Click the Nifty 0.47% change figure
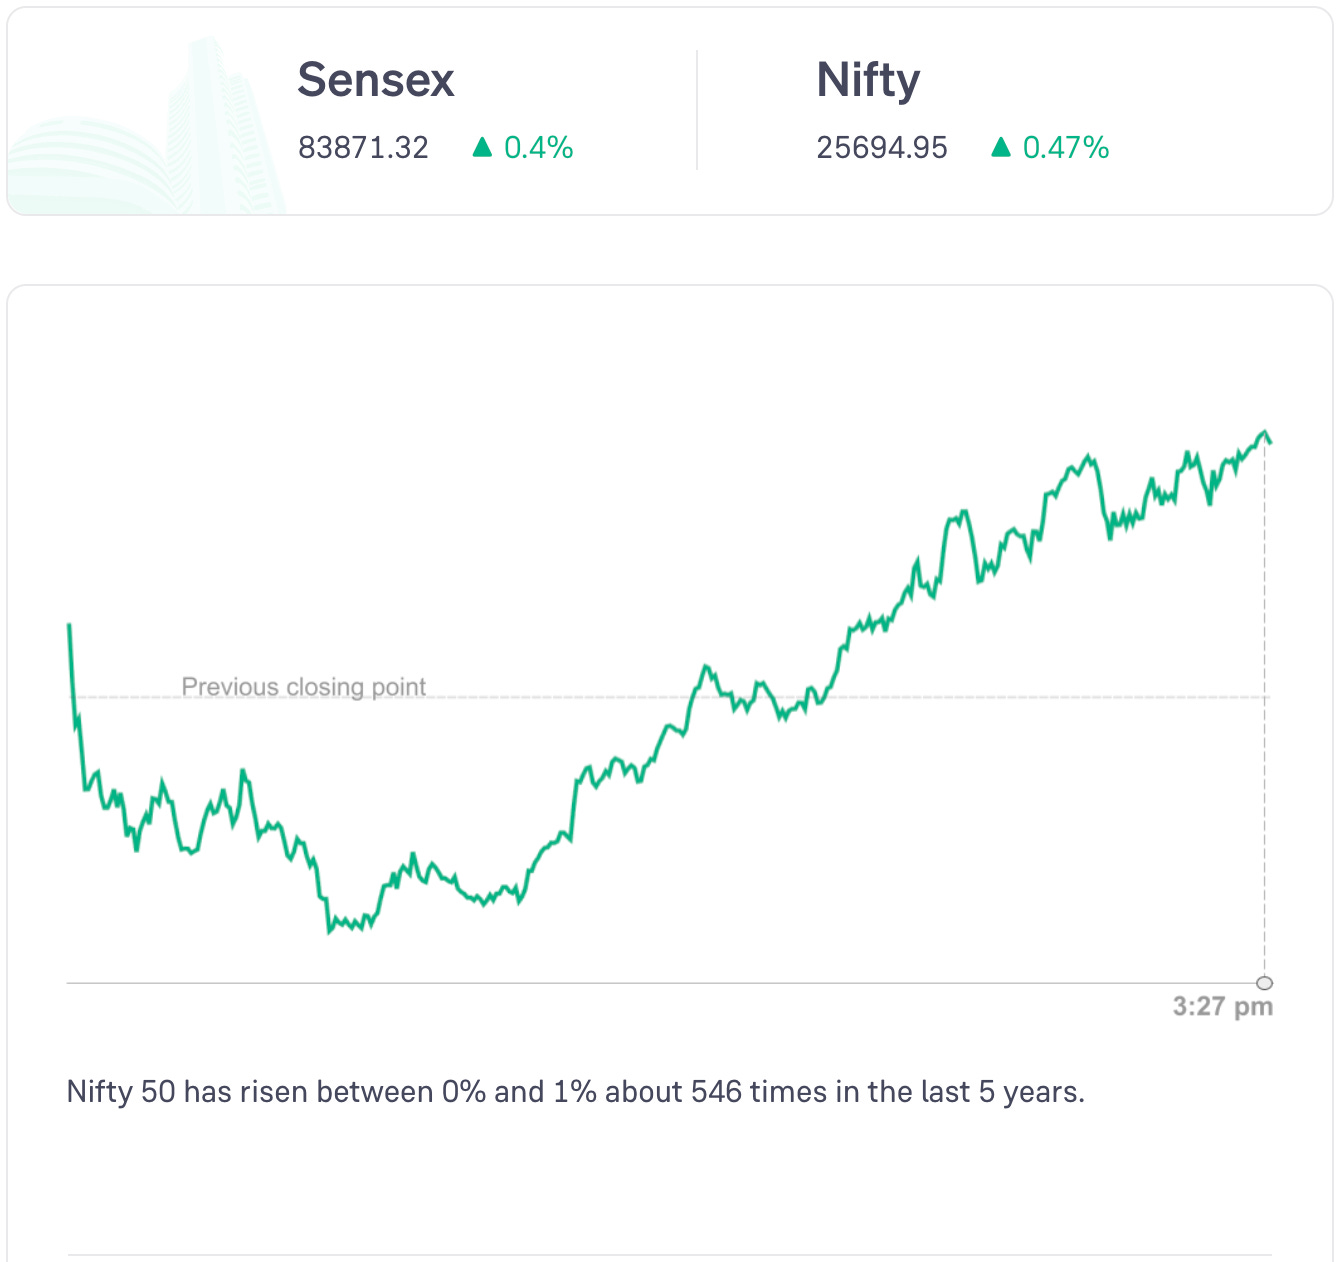The height and width of the screenshot is (1262, 1340). [1066, 148]
